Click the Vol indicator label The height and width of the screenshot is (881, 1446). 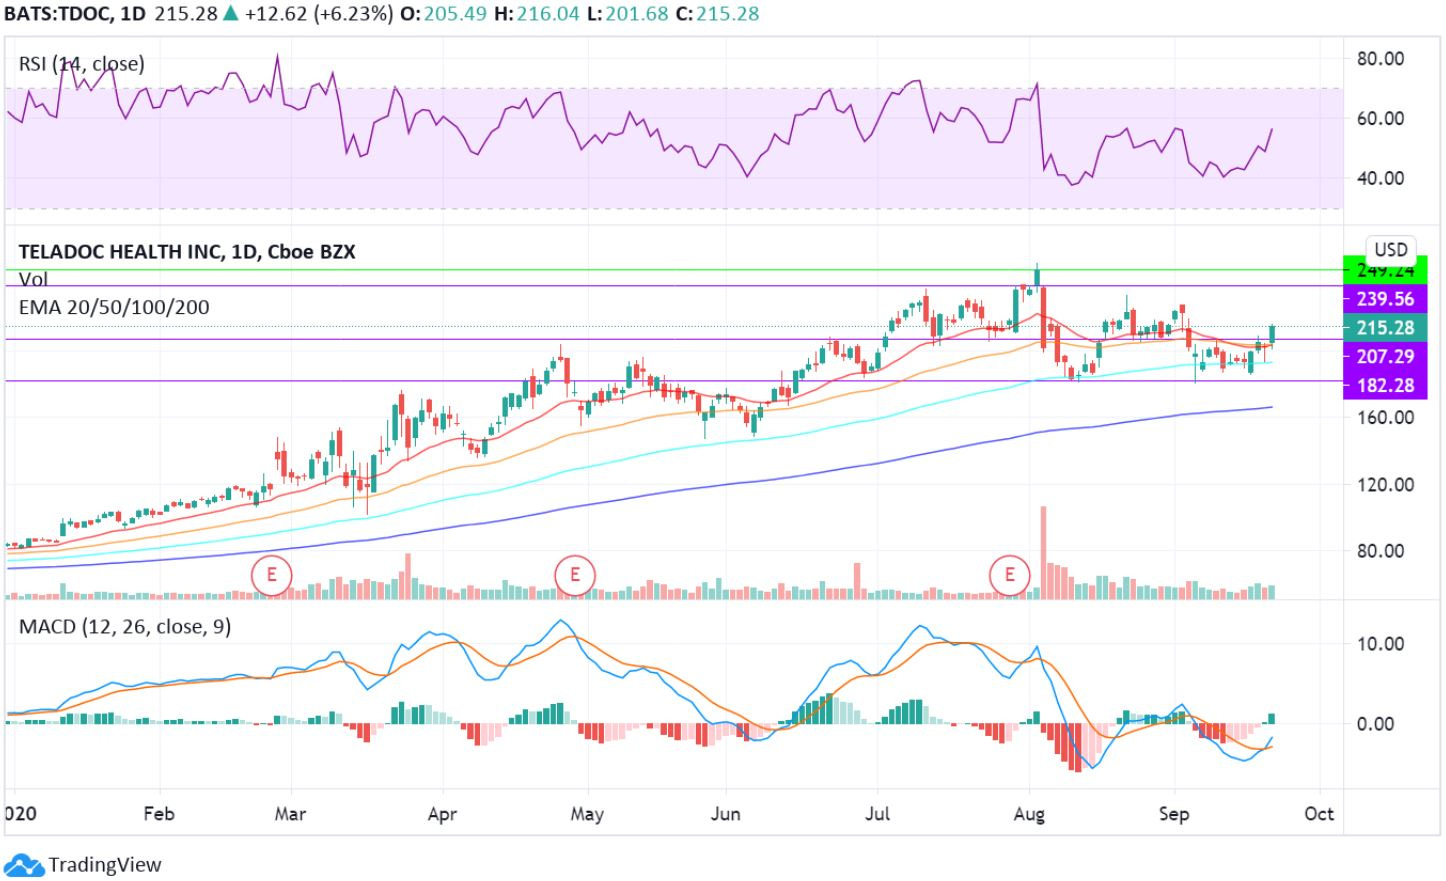click(33, 280)
